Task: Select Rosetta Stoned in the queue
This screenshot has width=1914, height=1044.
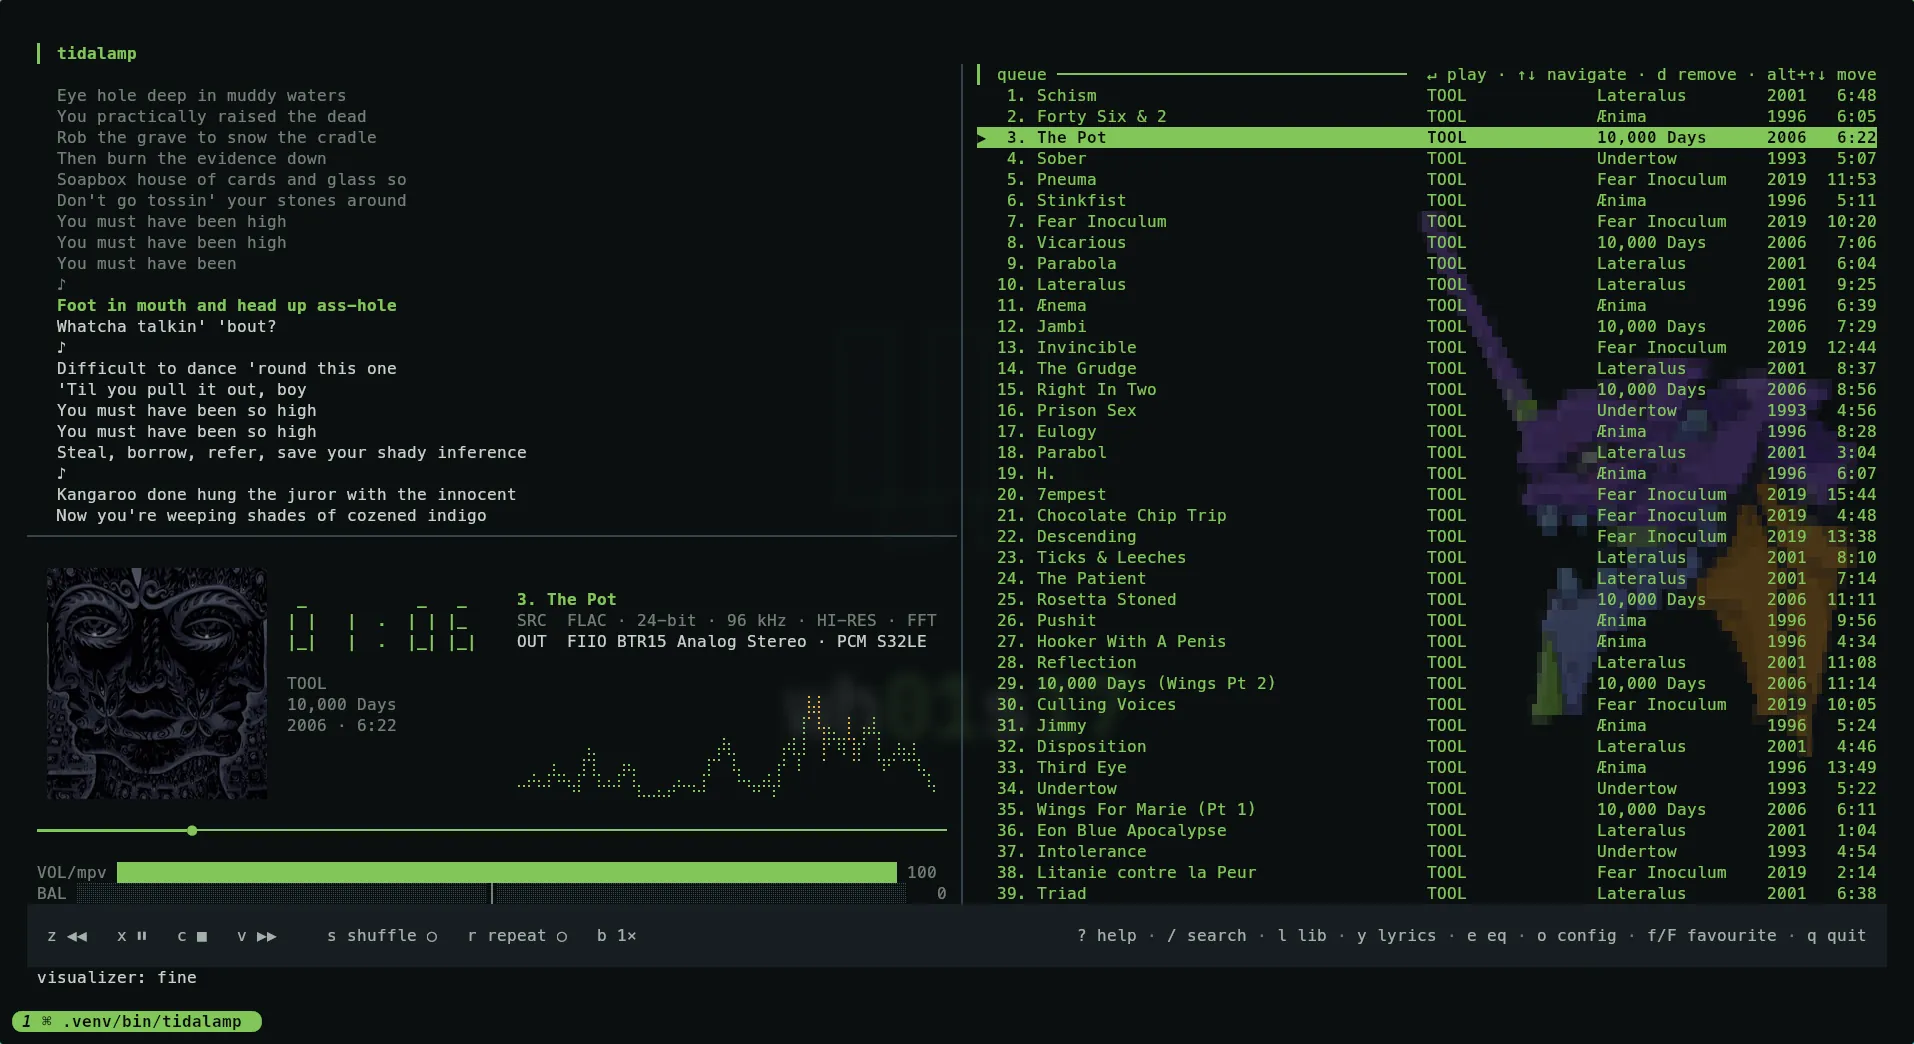Action: [1427, 600]
